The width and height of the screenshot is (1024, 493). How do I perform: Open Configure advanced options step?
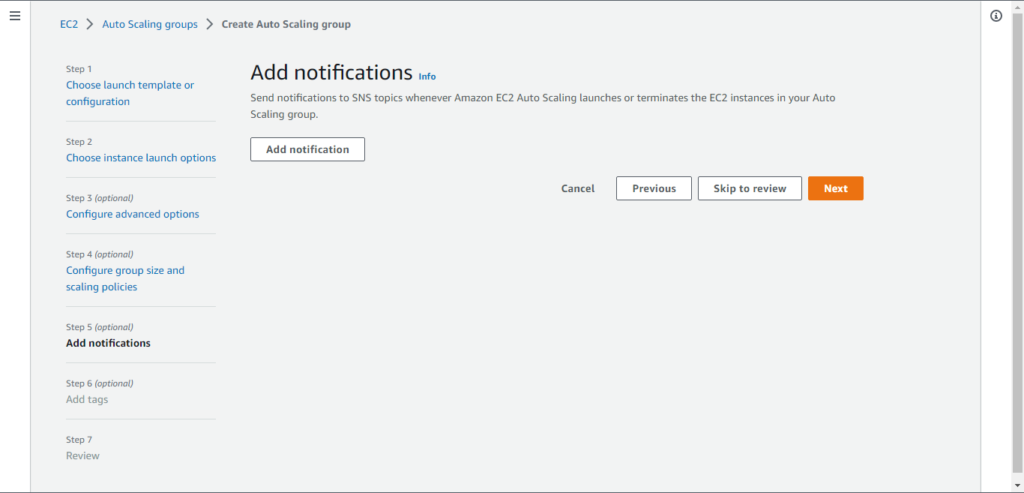[x=133, y=214]
